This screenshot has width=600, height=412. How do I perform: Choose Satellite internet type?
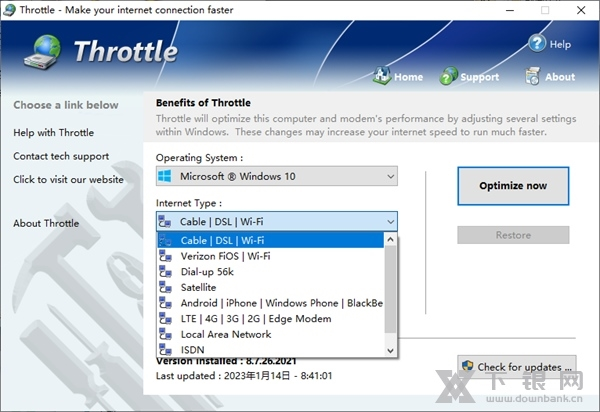(270, 287)
